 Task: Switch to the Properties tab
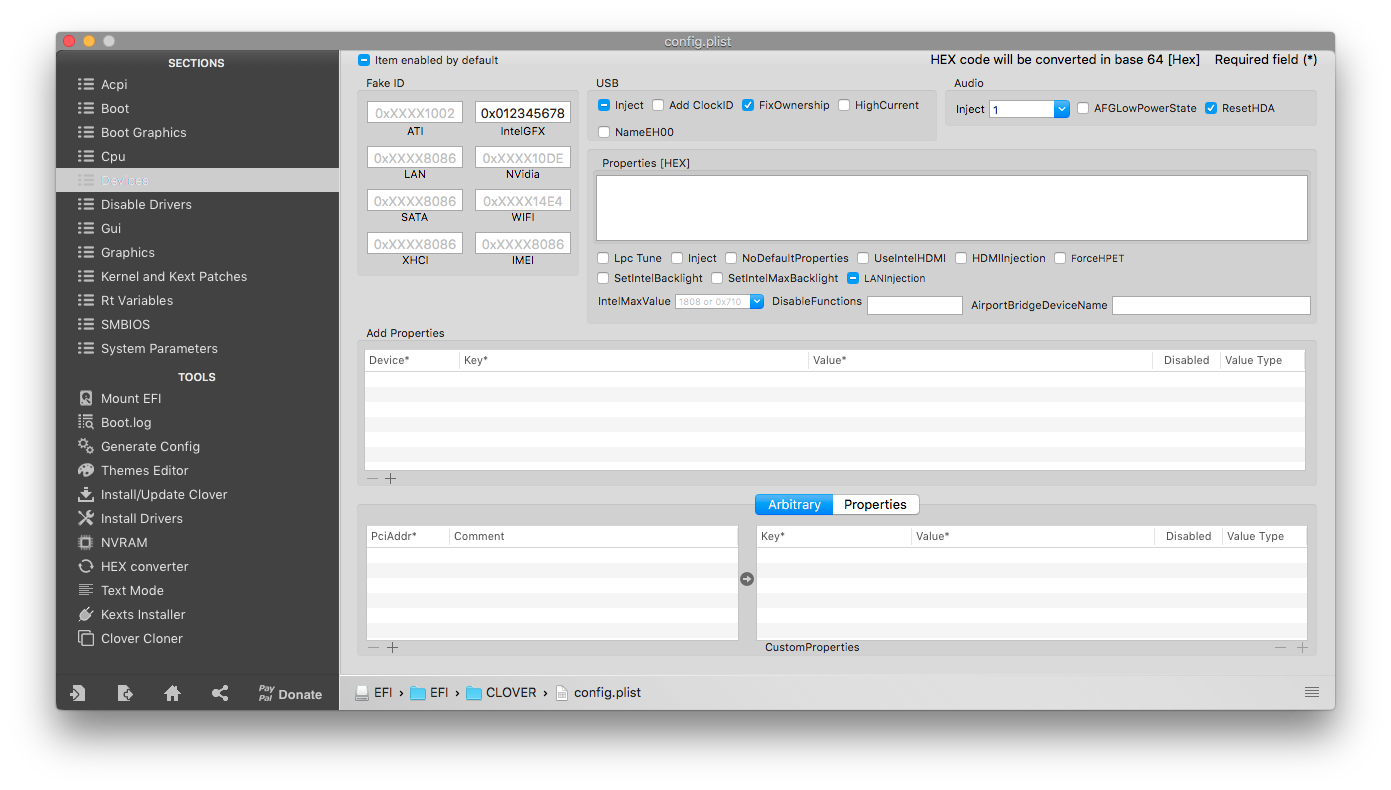pyautogui.click(x=875, y=504)
